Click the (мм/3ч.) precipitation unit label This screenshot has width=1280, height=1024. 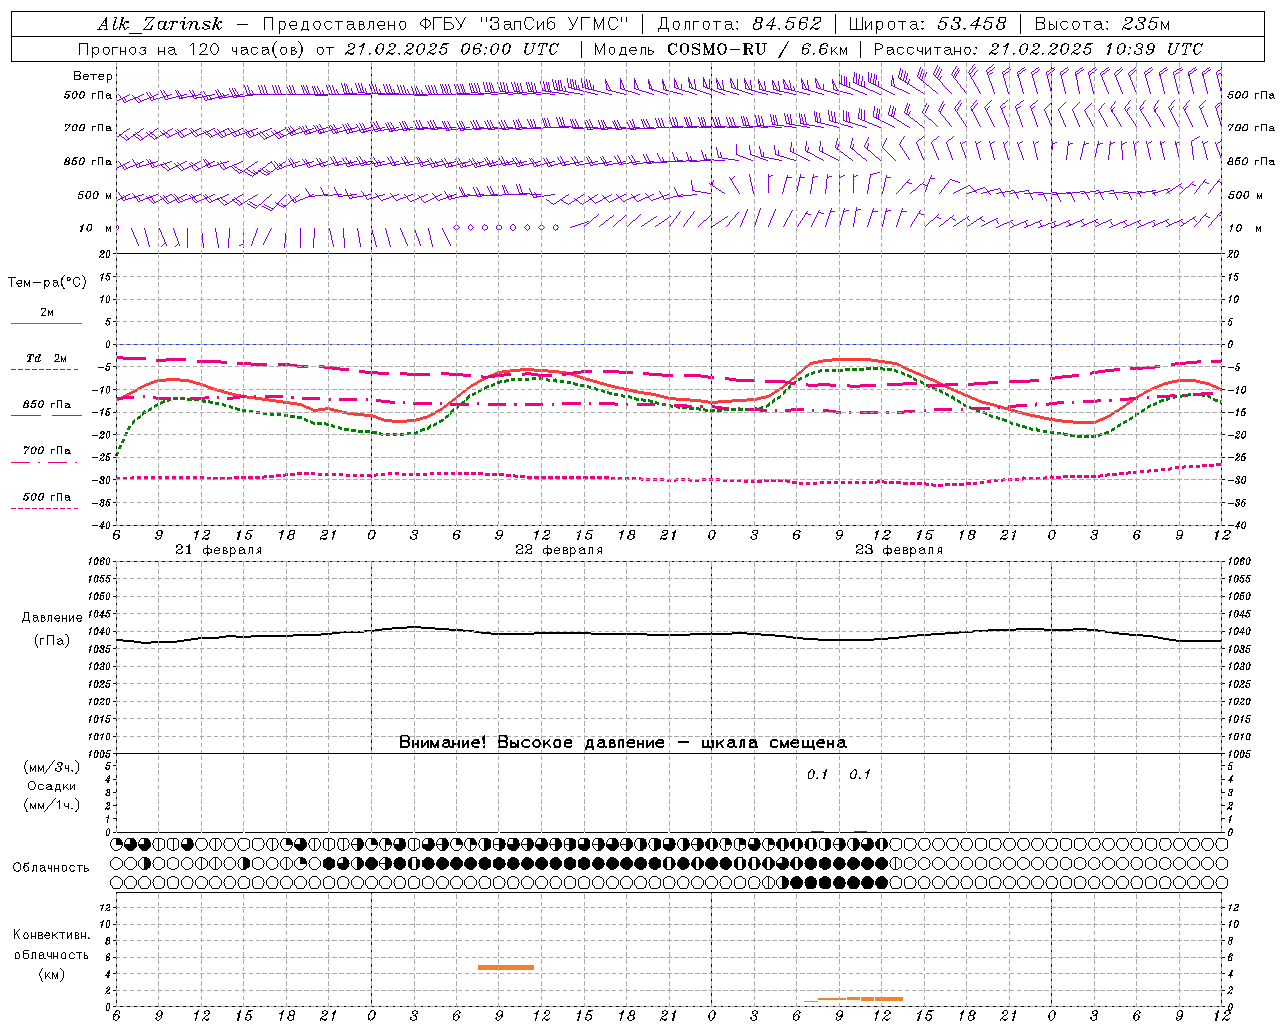(x=52, y=768)
